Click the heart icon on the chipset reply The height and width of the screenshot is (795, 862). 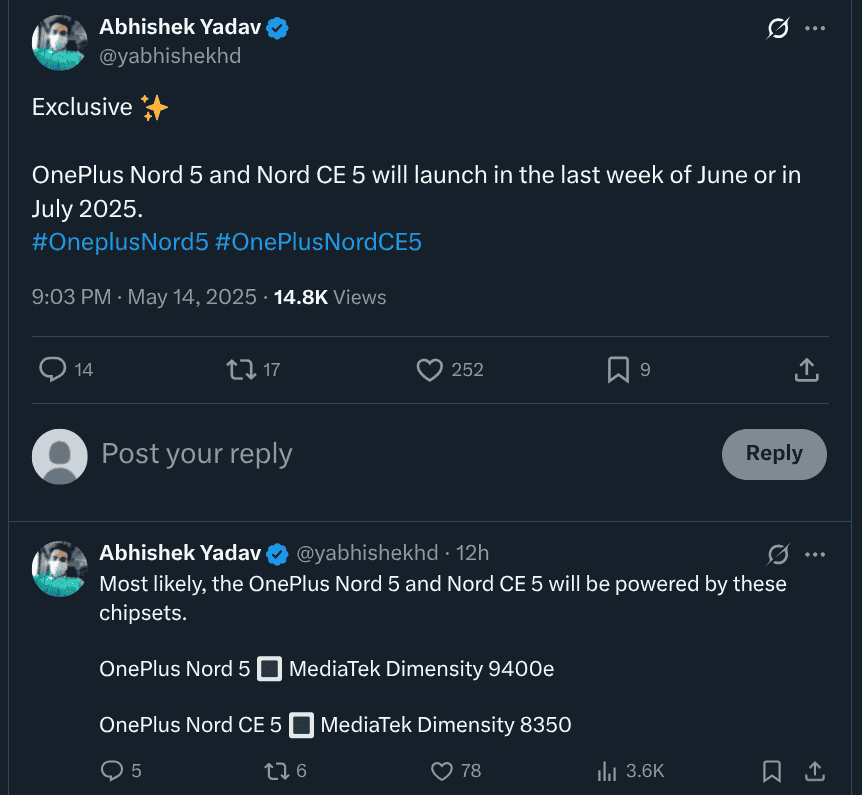tap(441, 771)
